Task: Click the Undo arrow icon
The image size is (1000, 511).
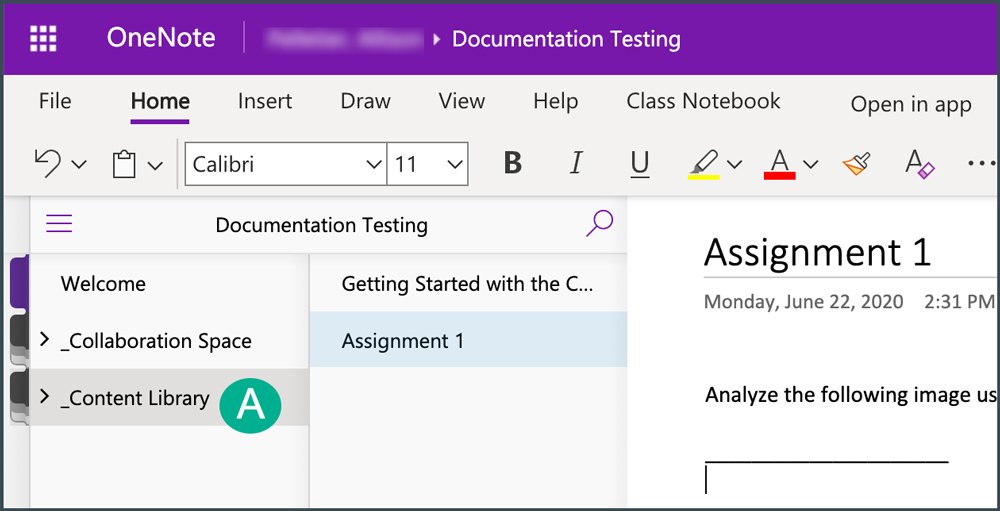Action: click(47, 164)
